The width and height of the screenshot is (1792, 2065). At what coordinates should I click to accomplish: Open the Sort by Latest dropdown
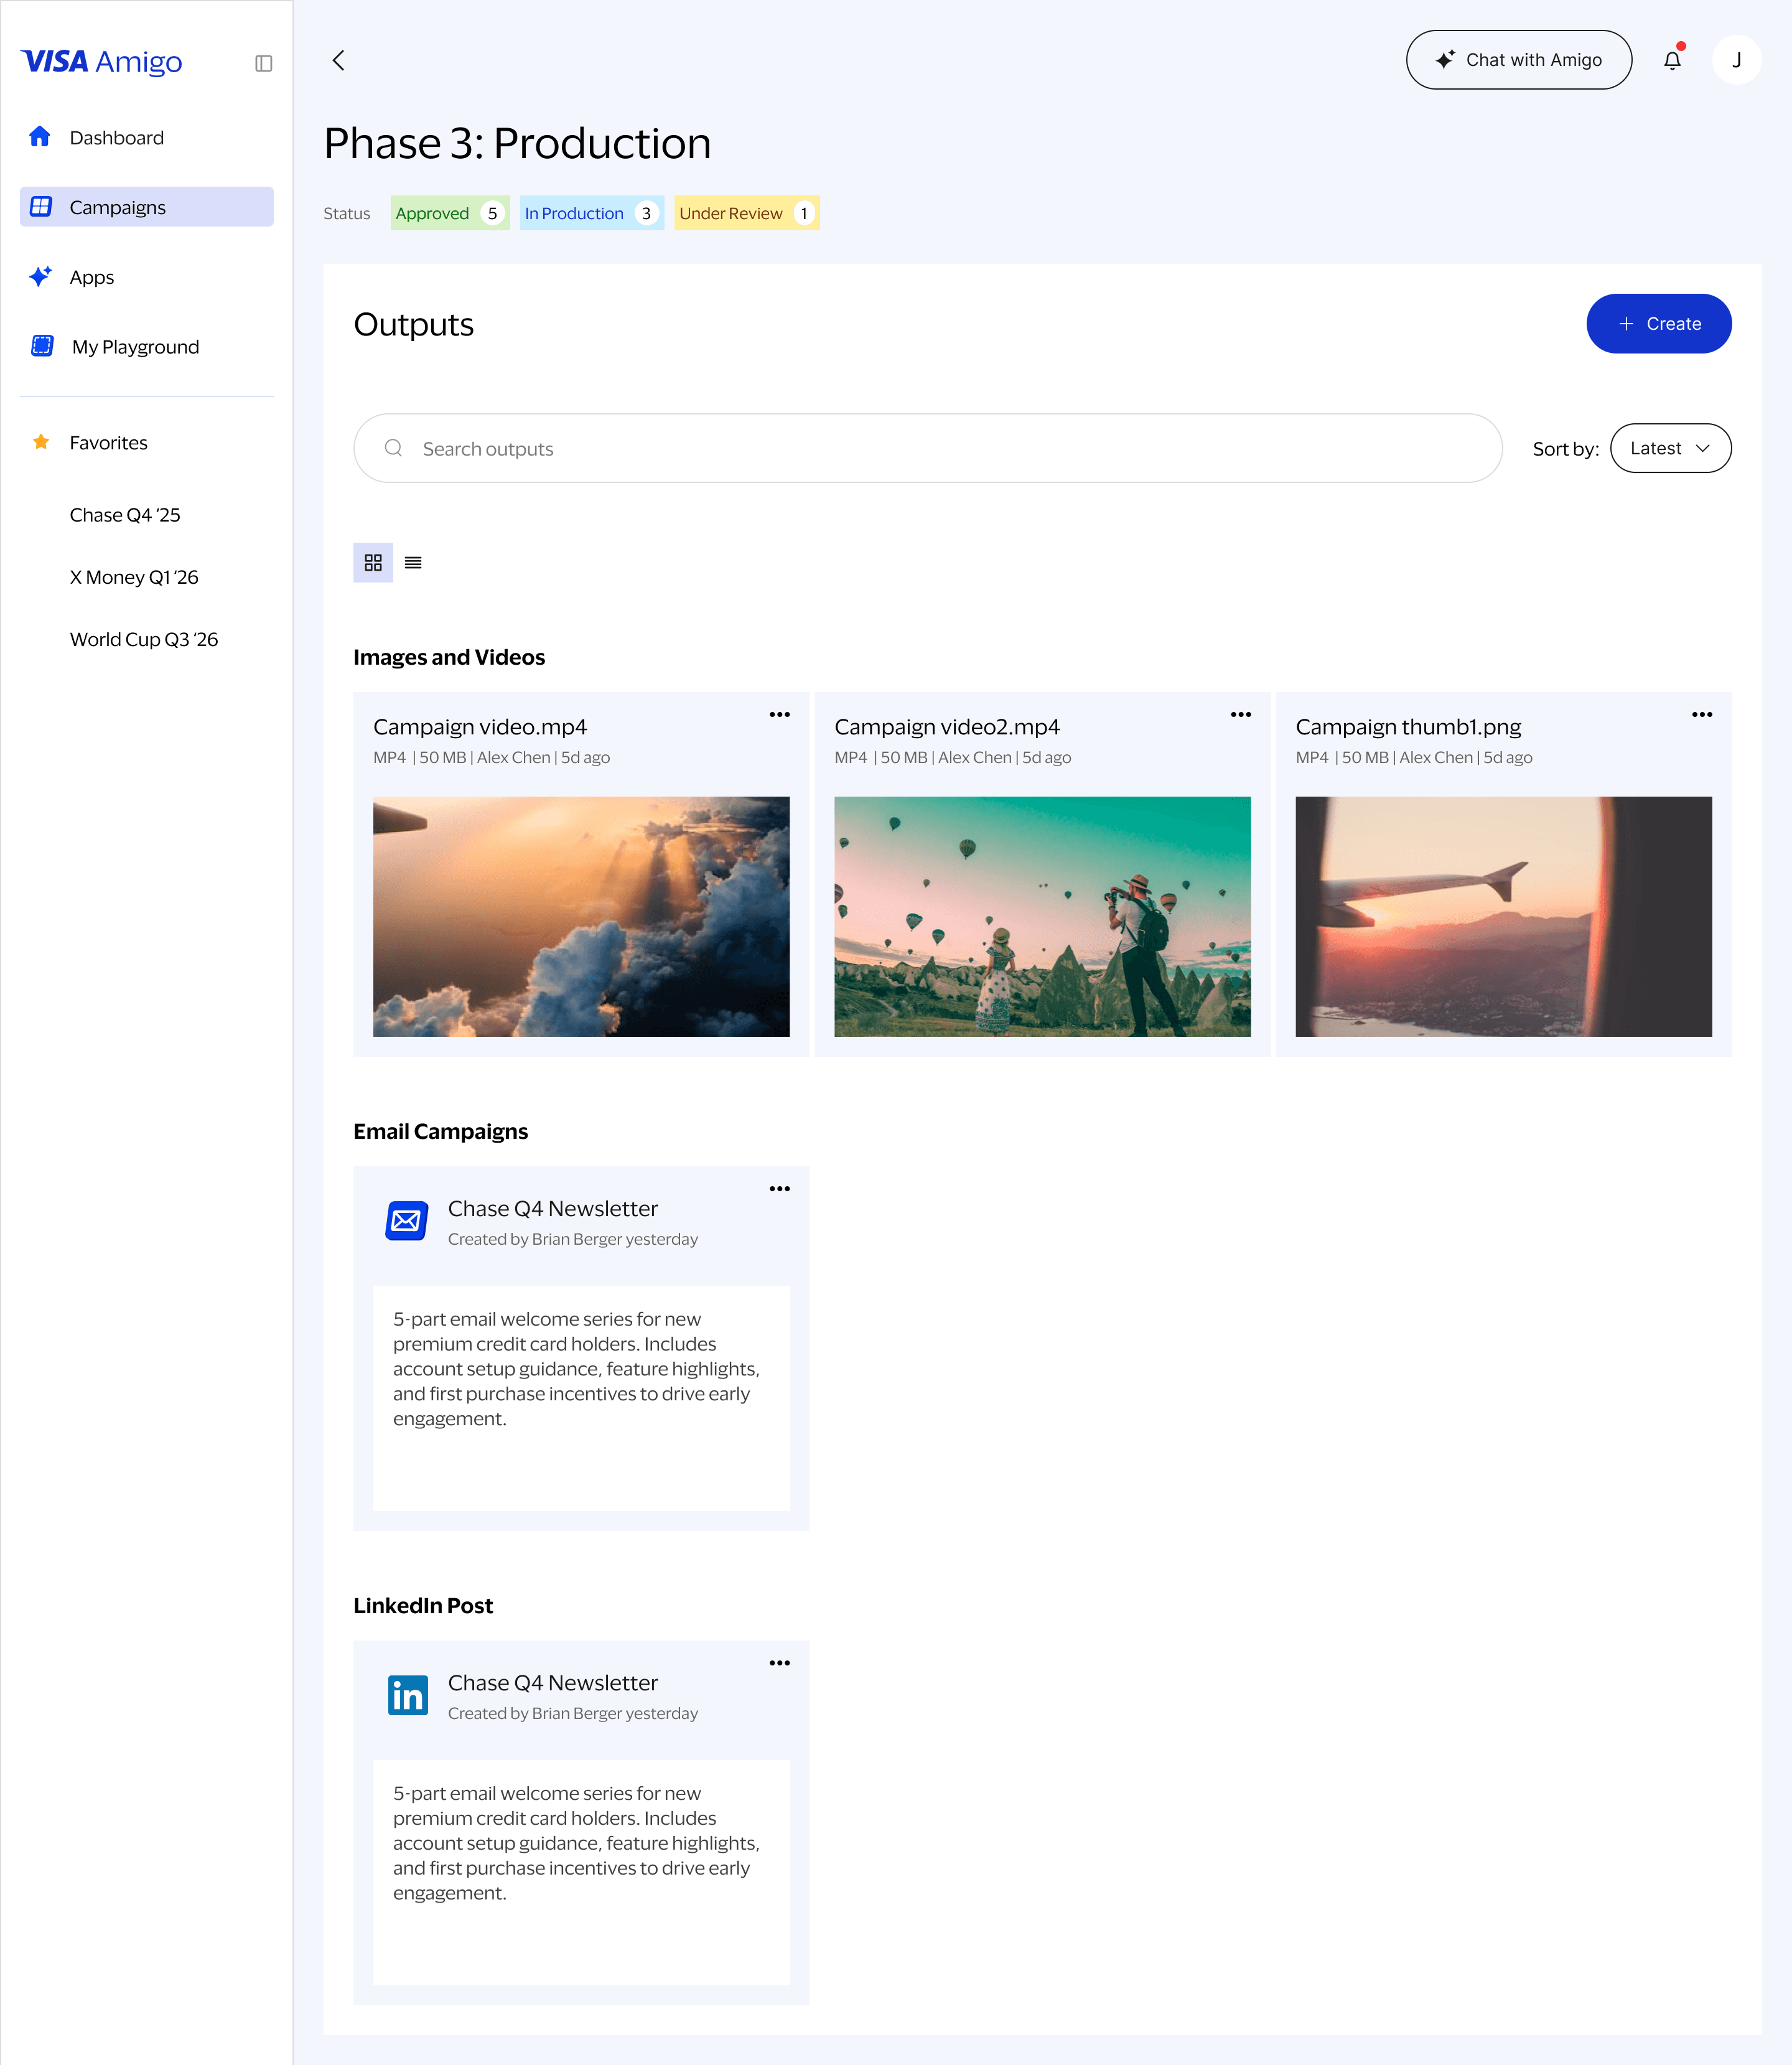[1670, 448]
